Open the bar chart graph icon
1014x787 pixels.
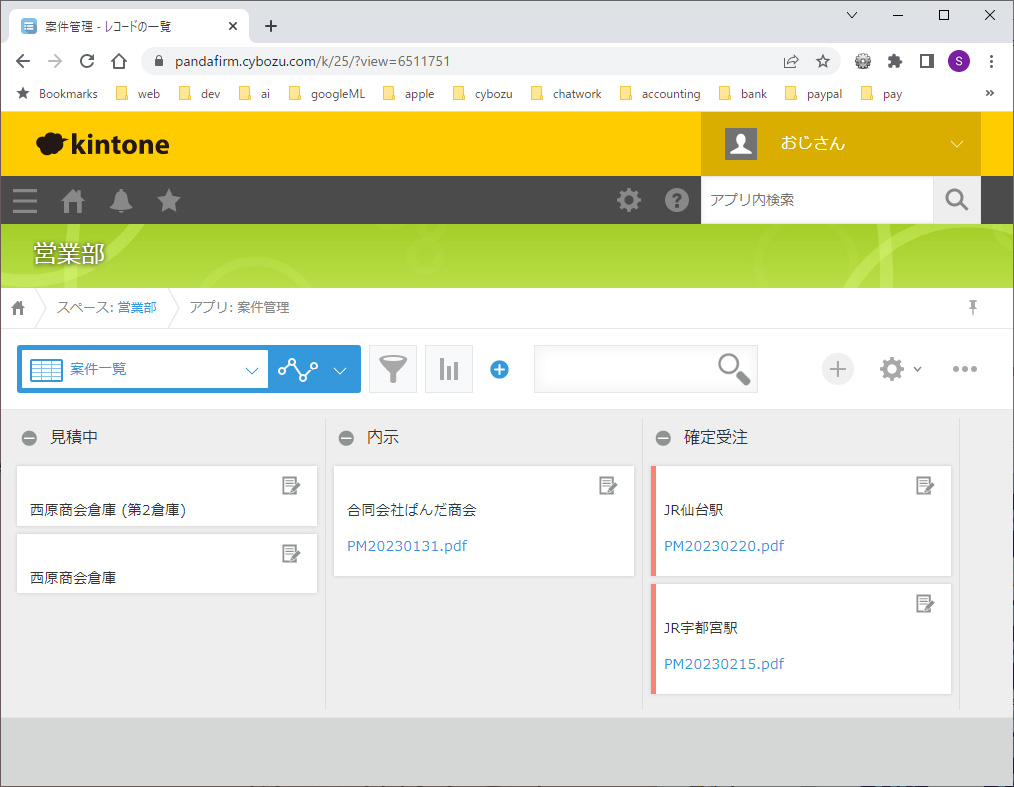click(449, 369)
